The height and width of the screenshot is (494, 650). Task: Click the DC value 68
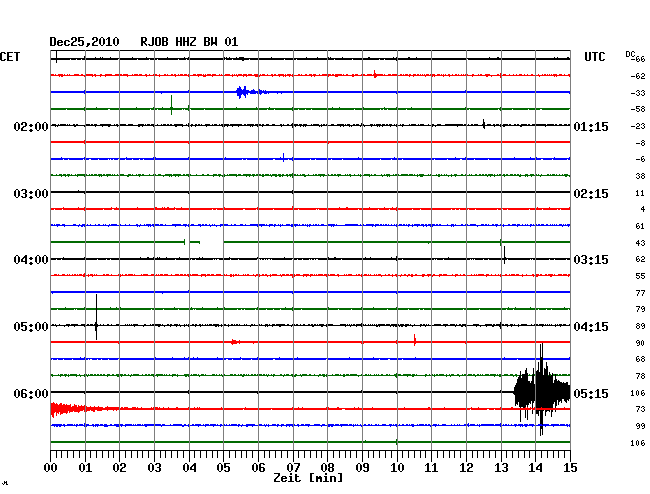pos(640,359)
